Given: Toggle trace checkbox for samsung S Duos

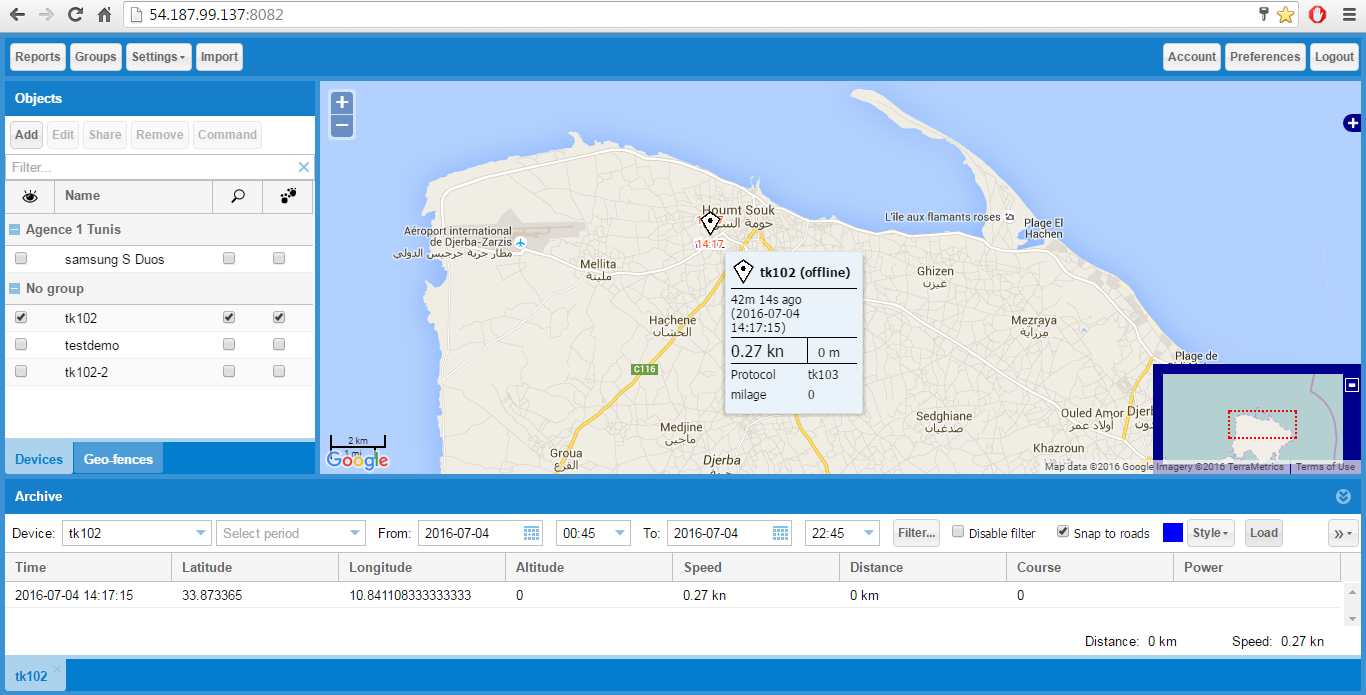Looking at the screenshot, I should pyautogui.click(x=279, y=259).
